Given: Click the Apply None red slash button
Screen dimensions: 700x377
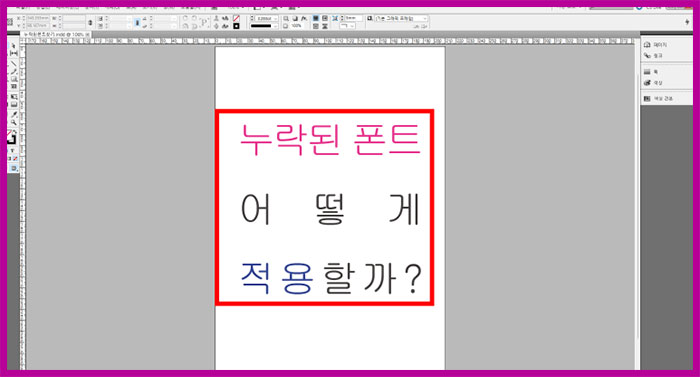Looking at the screenshot, I should tap(15, 159).
